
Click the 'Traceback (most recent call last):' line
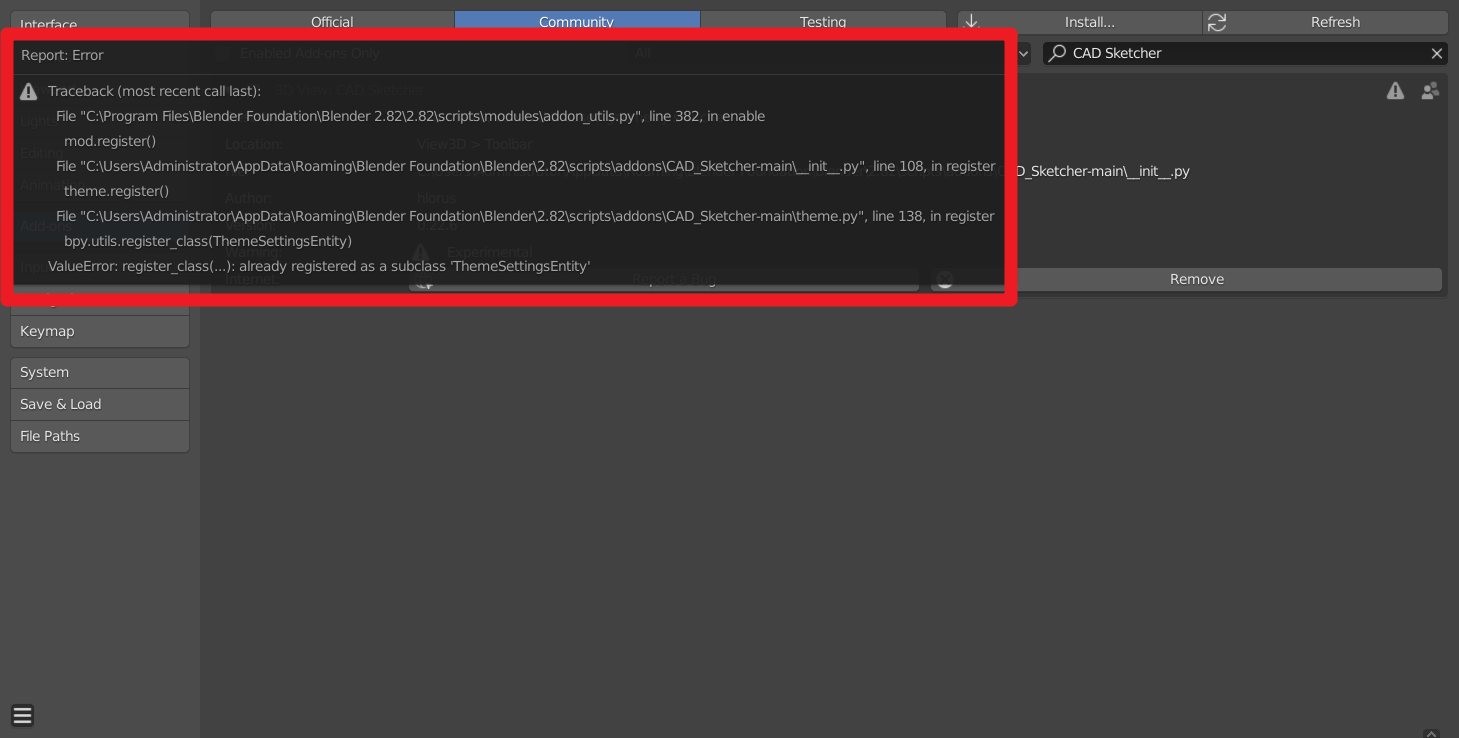click(x=154, y=91)
